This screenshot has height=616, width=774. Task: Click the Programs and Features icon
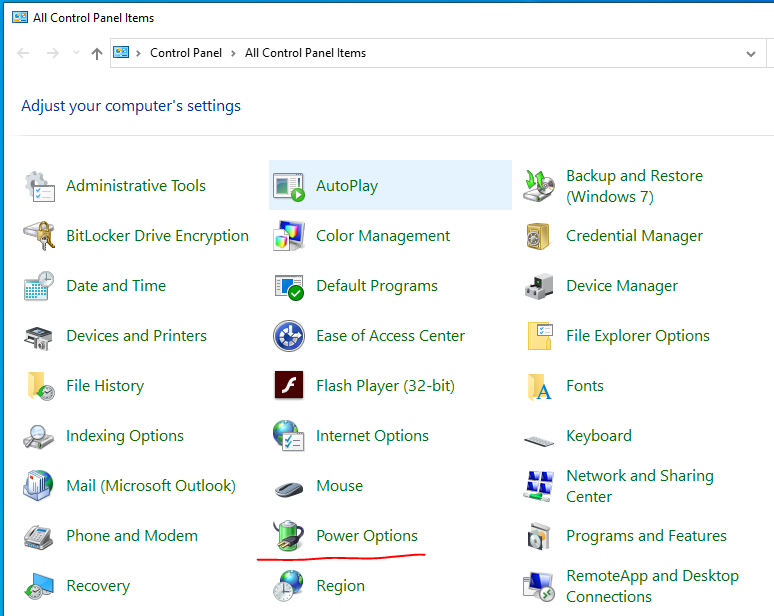coord(539,537)
